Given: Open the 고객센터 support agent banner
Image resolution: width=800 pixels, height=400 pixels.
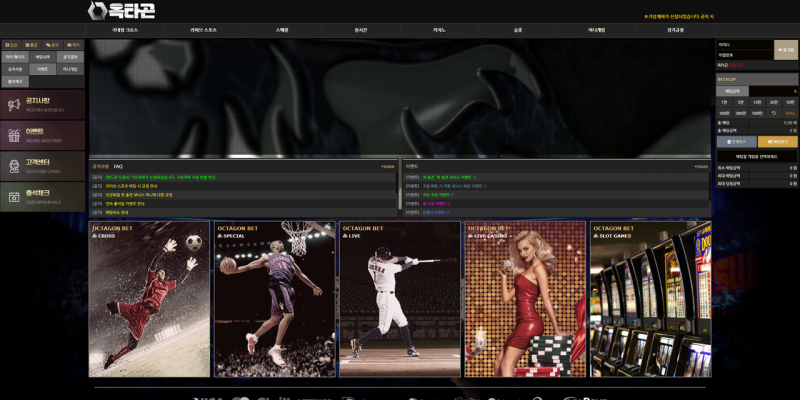Looking at the screenshot, I should click(x=43, y=166).
